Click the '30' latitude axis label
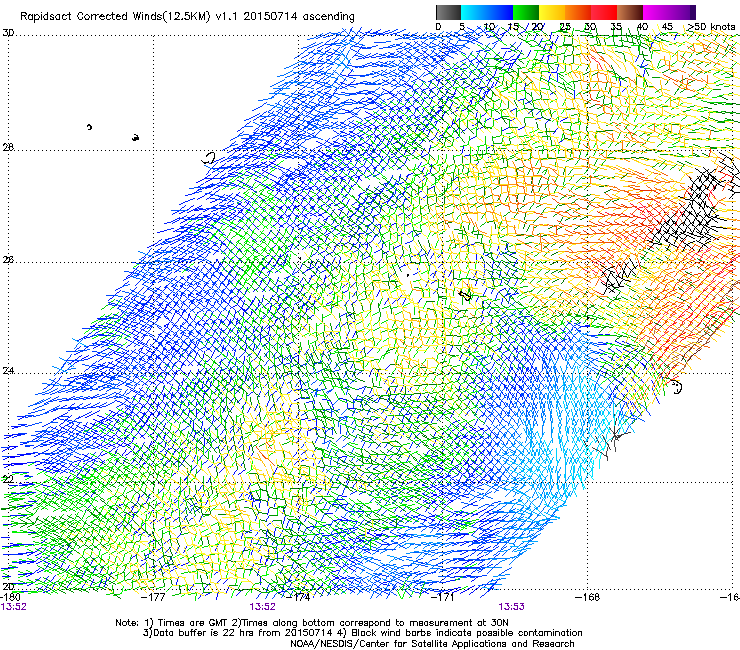The image size is (740, 650). [x=8, y=33]
